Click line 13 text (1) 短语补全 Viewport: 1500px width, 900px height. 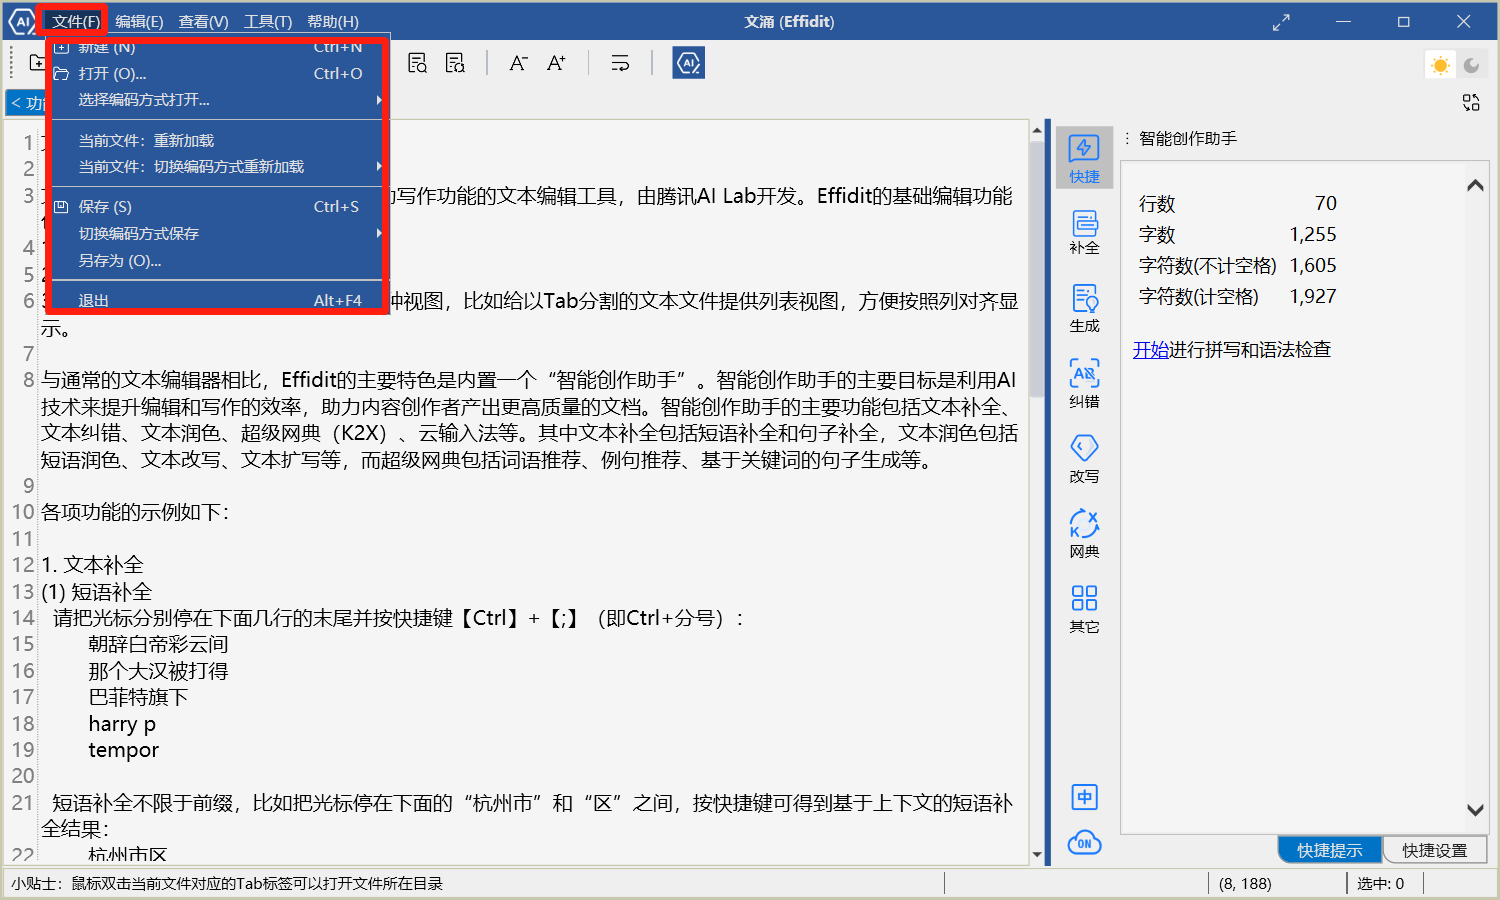[97, 592]
